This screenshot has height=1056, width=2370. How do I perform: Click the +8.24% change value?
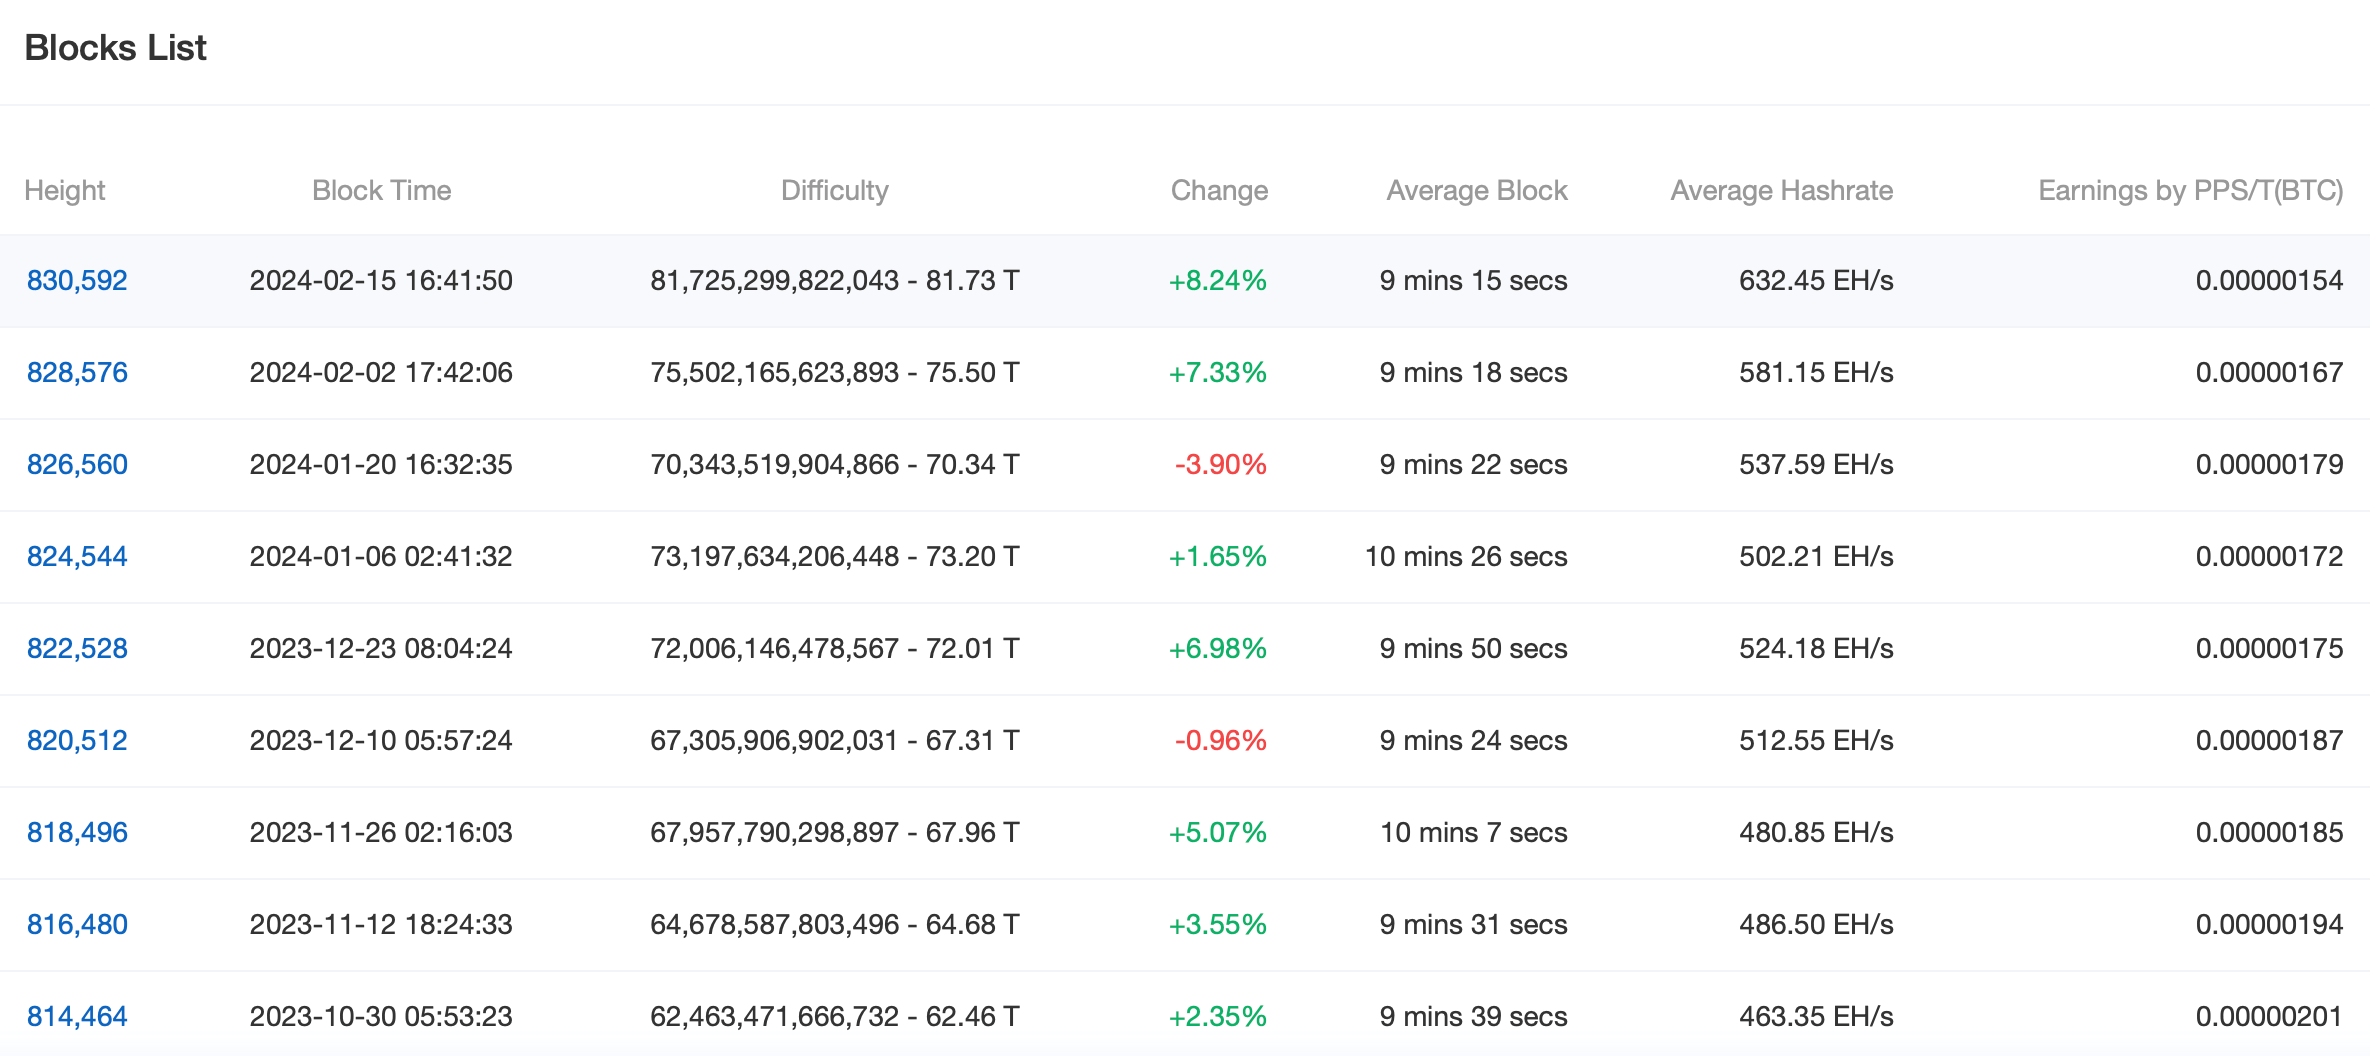click(x=1217, y=281)
